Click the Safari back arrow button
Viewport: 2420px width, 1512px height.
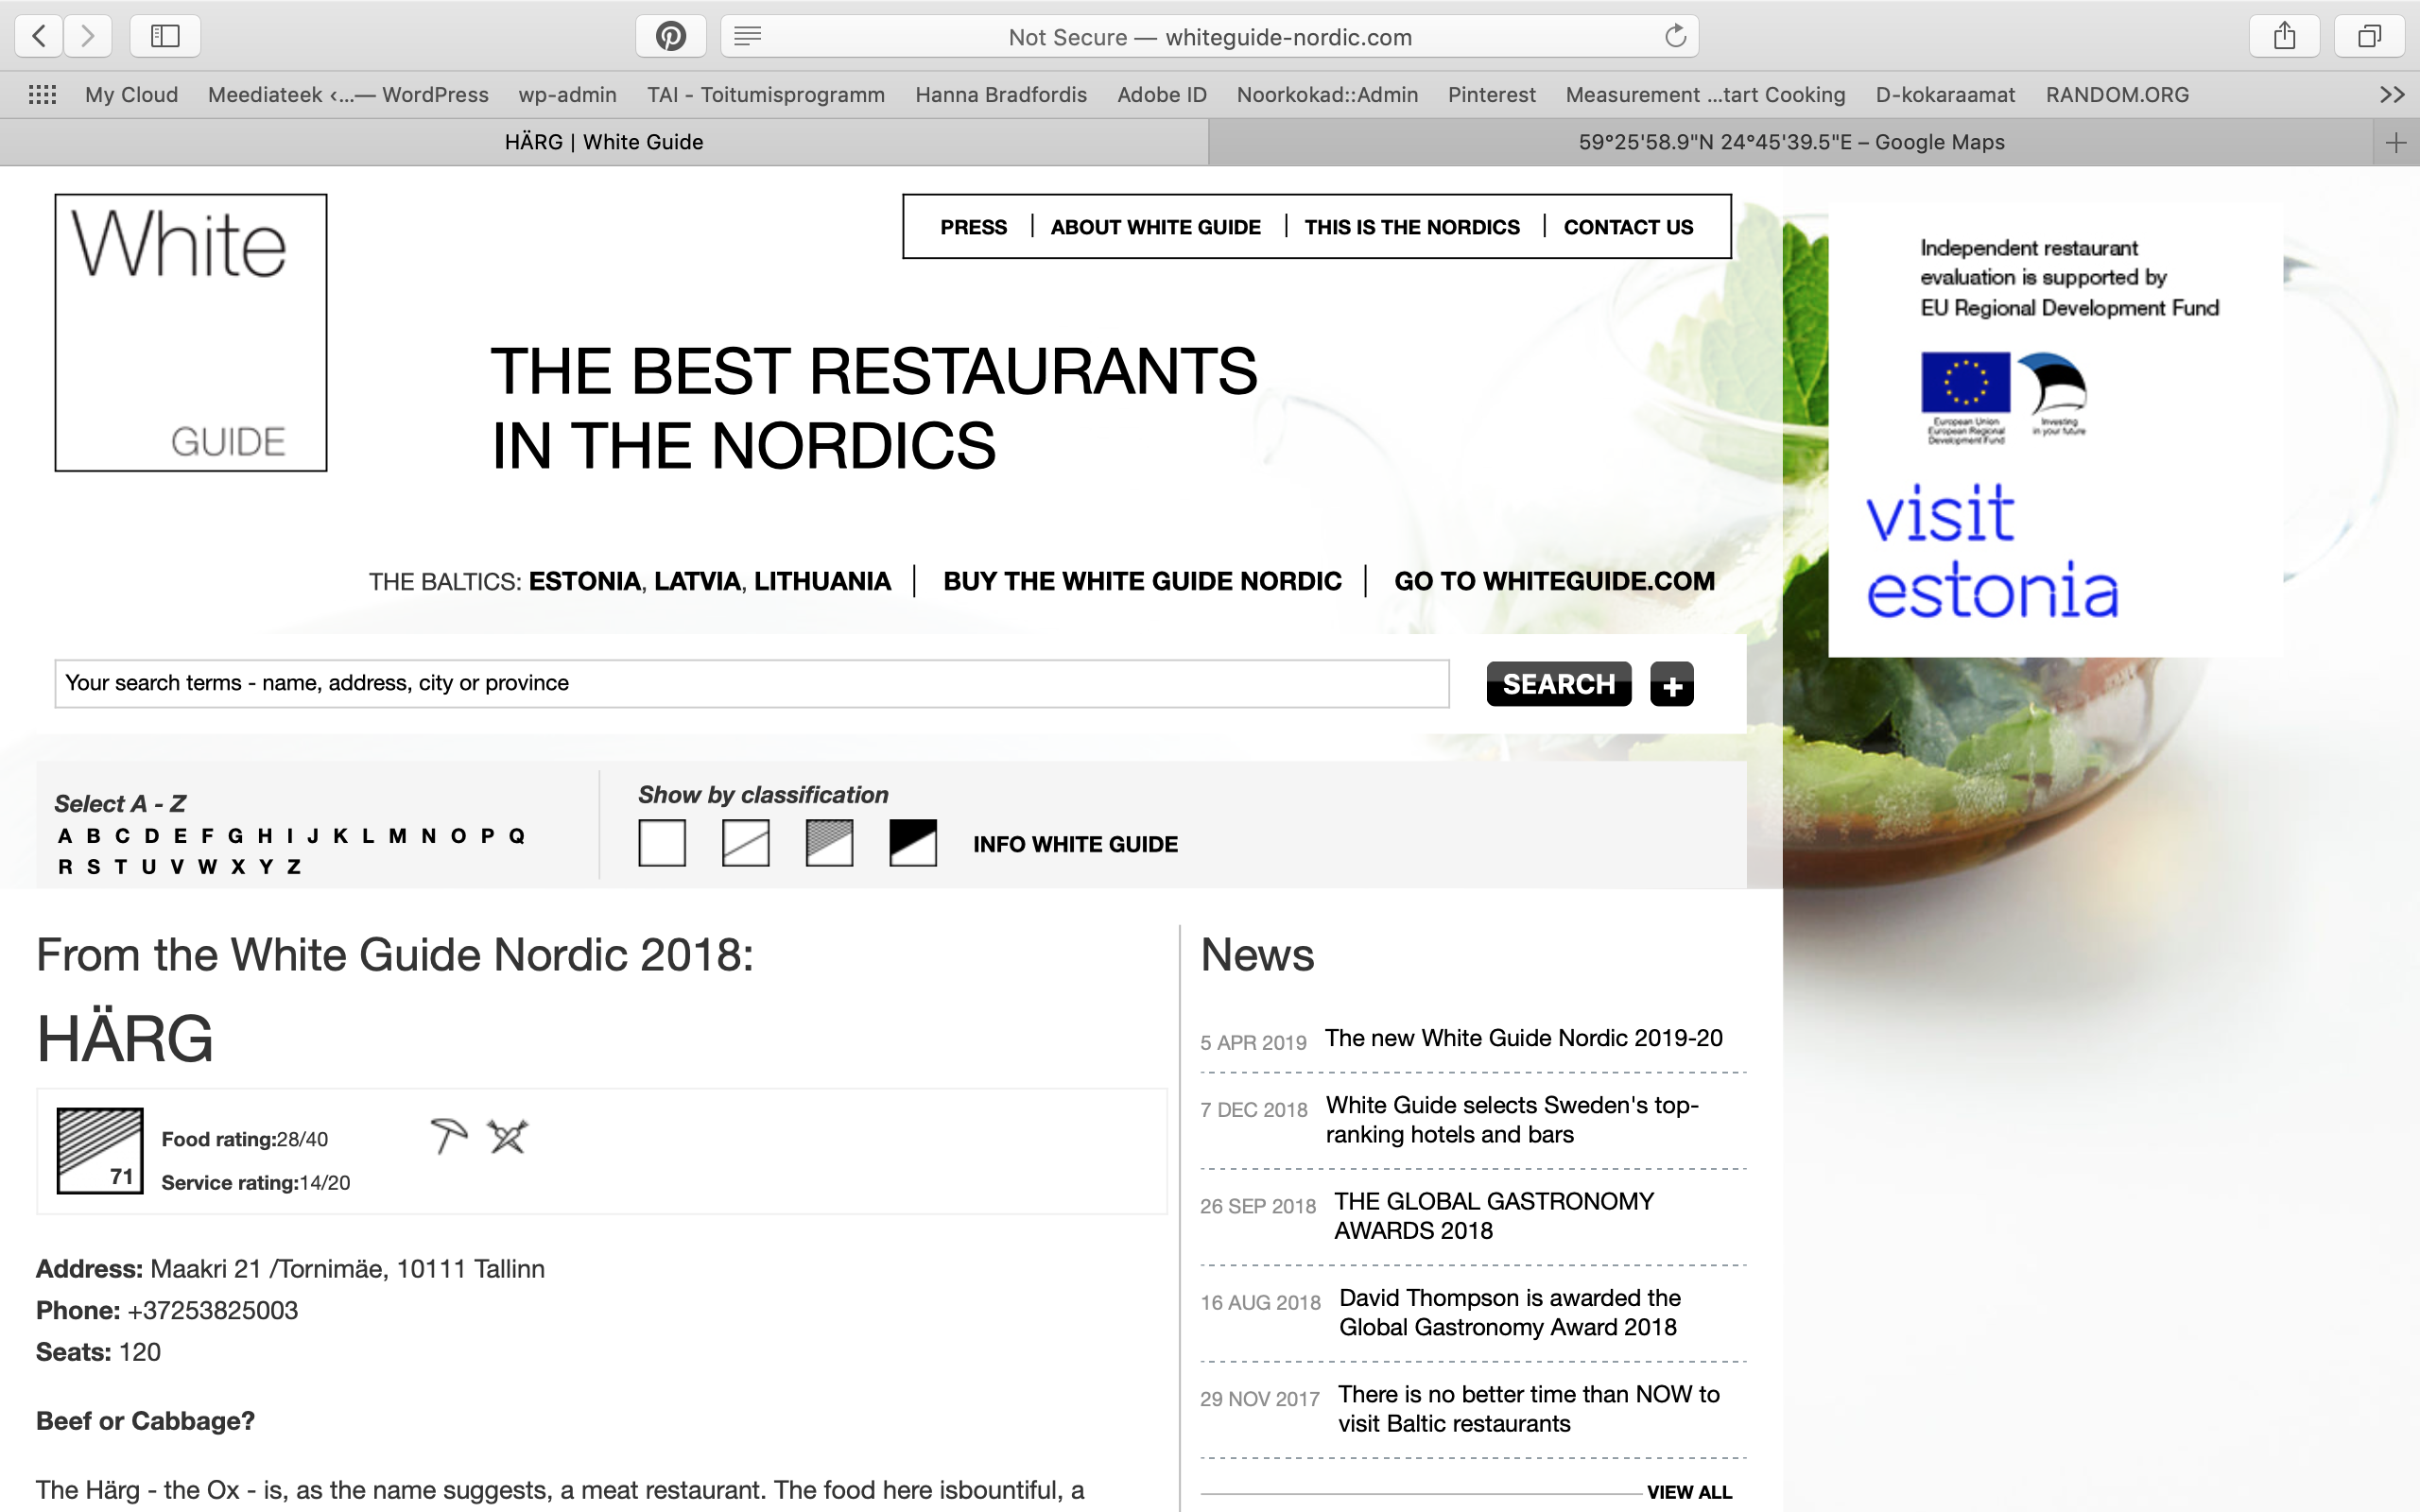tap(39, 37)
